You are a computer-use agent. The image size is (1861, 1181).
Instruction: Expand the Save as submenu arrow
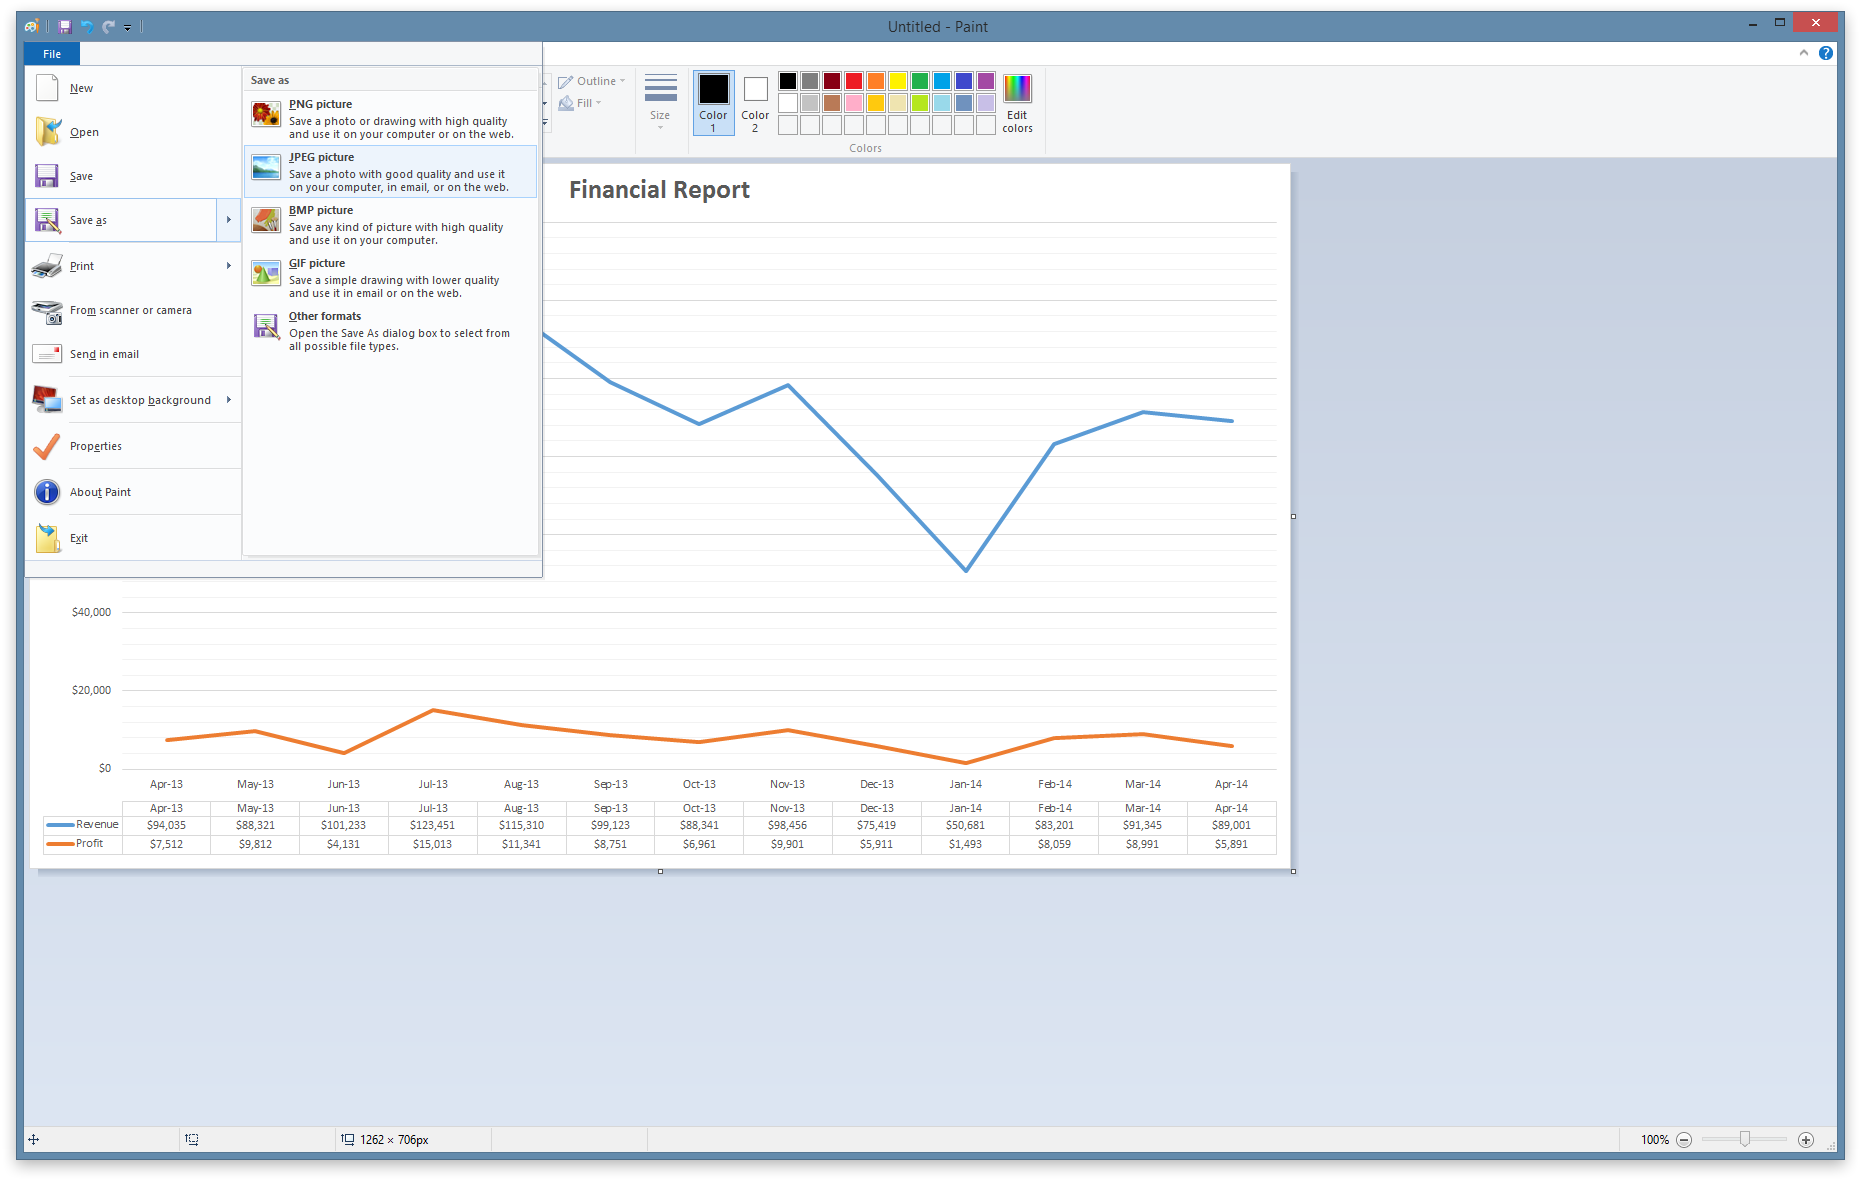pyautogui.click(x=229, y=220)
